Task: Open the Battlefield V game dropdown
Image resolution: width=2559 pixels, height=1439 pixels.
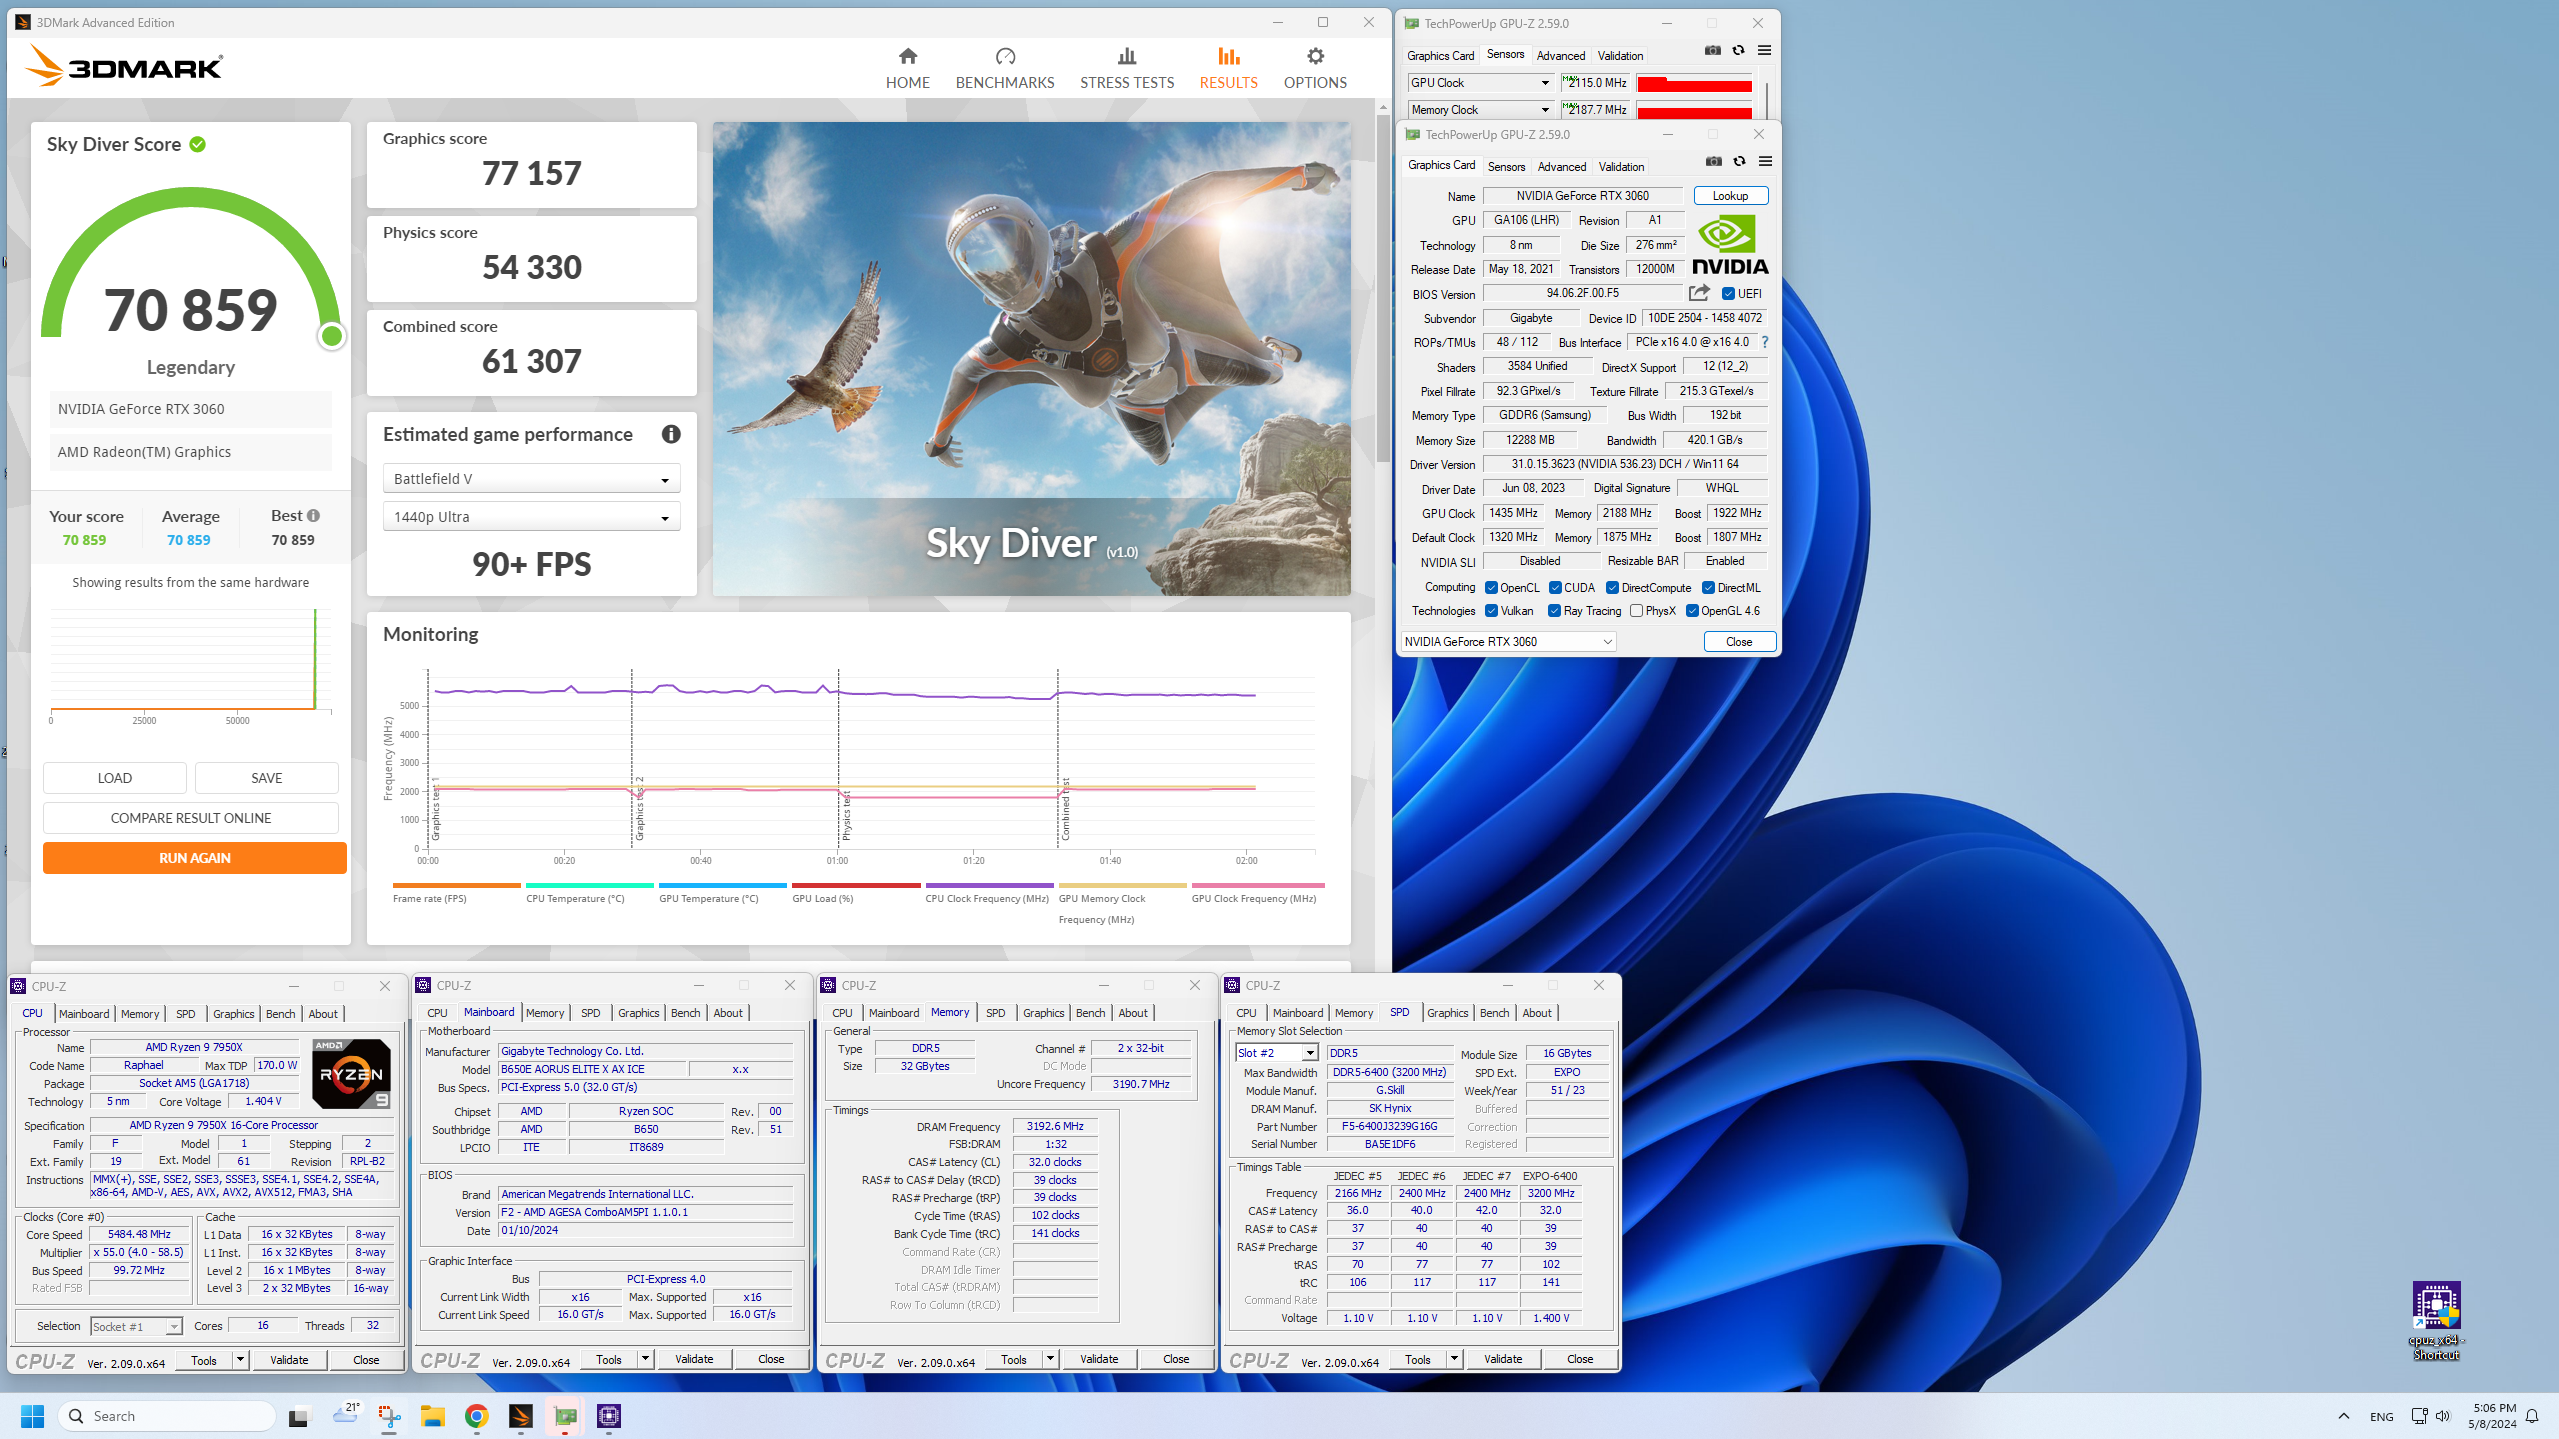Action: [x=531, y=479]
